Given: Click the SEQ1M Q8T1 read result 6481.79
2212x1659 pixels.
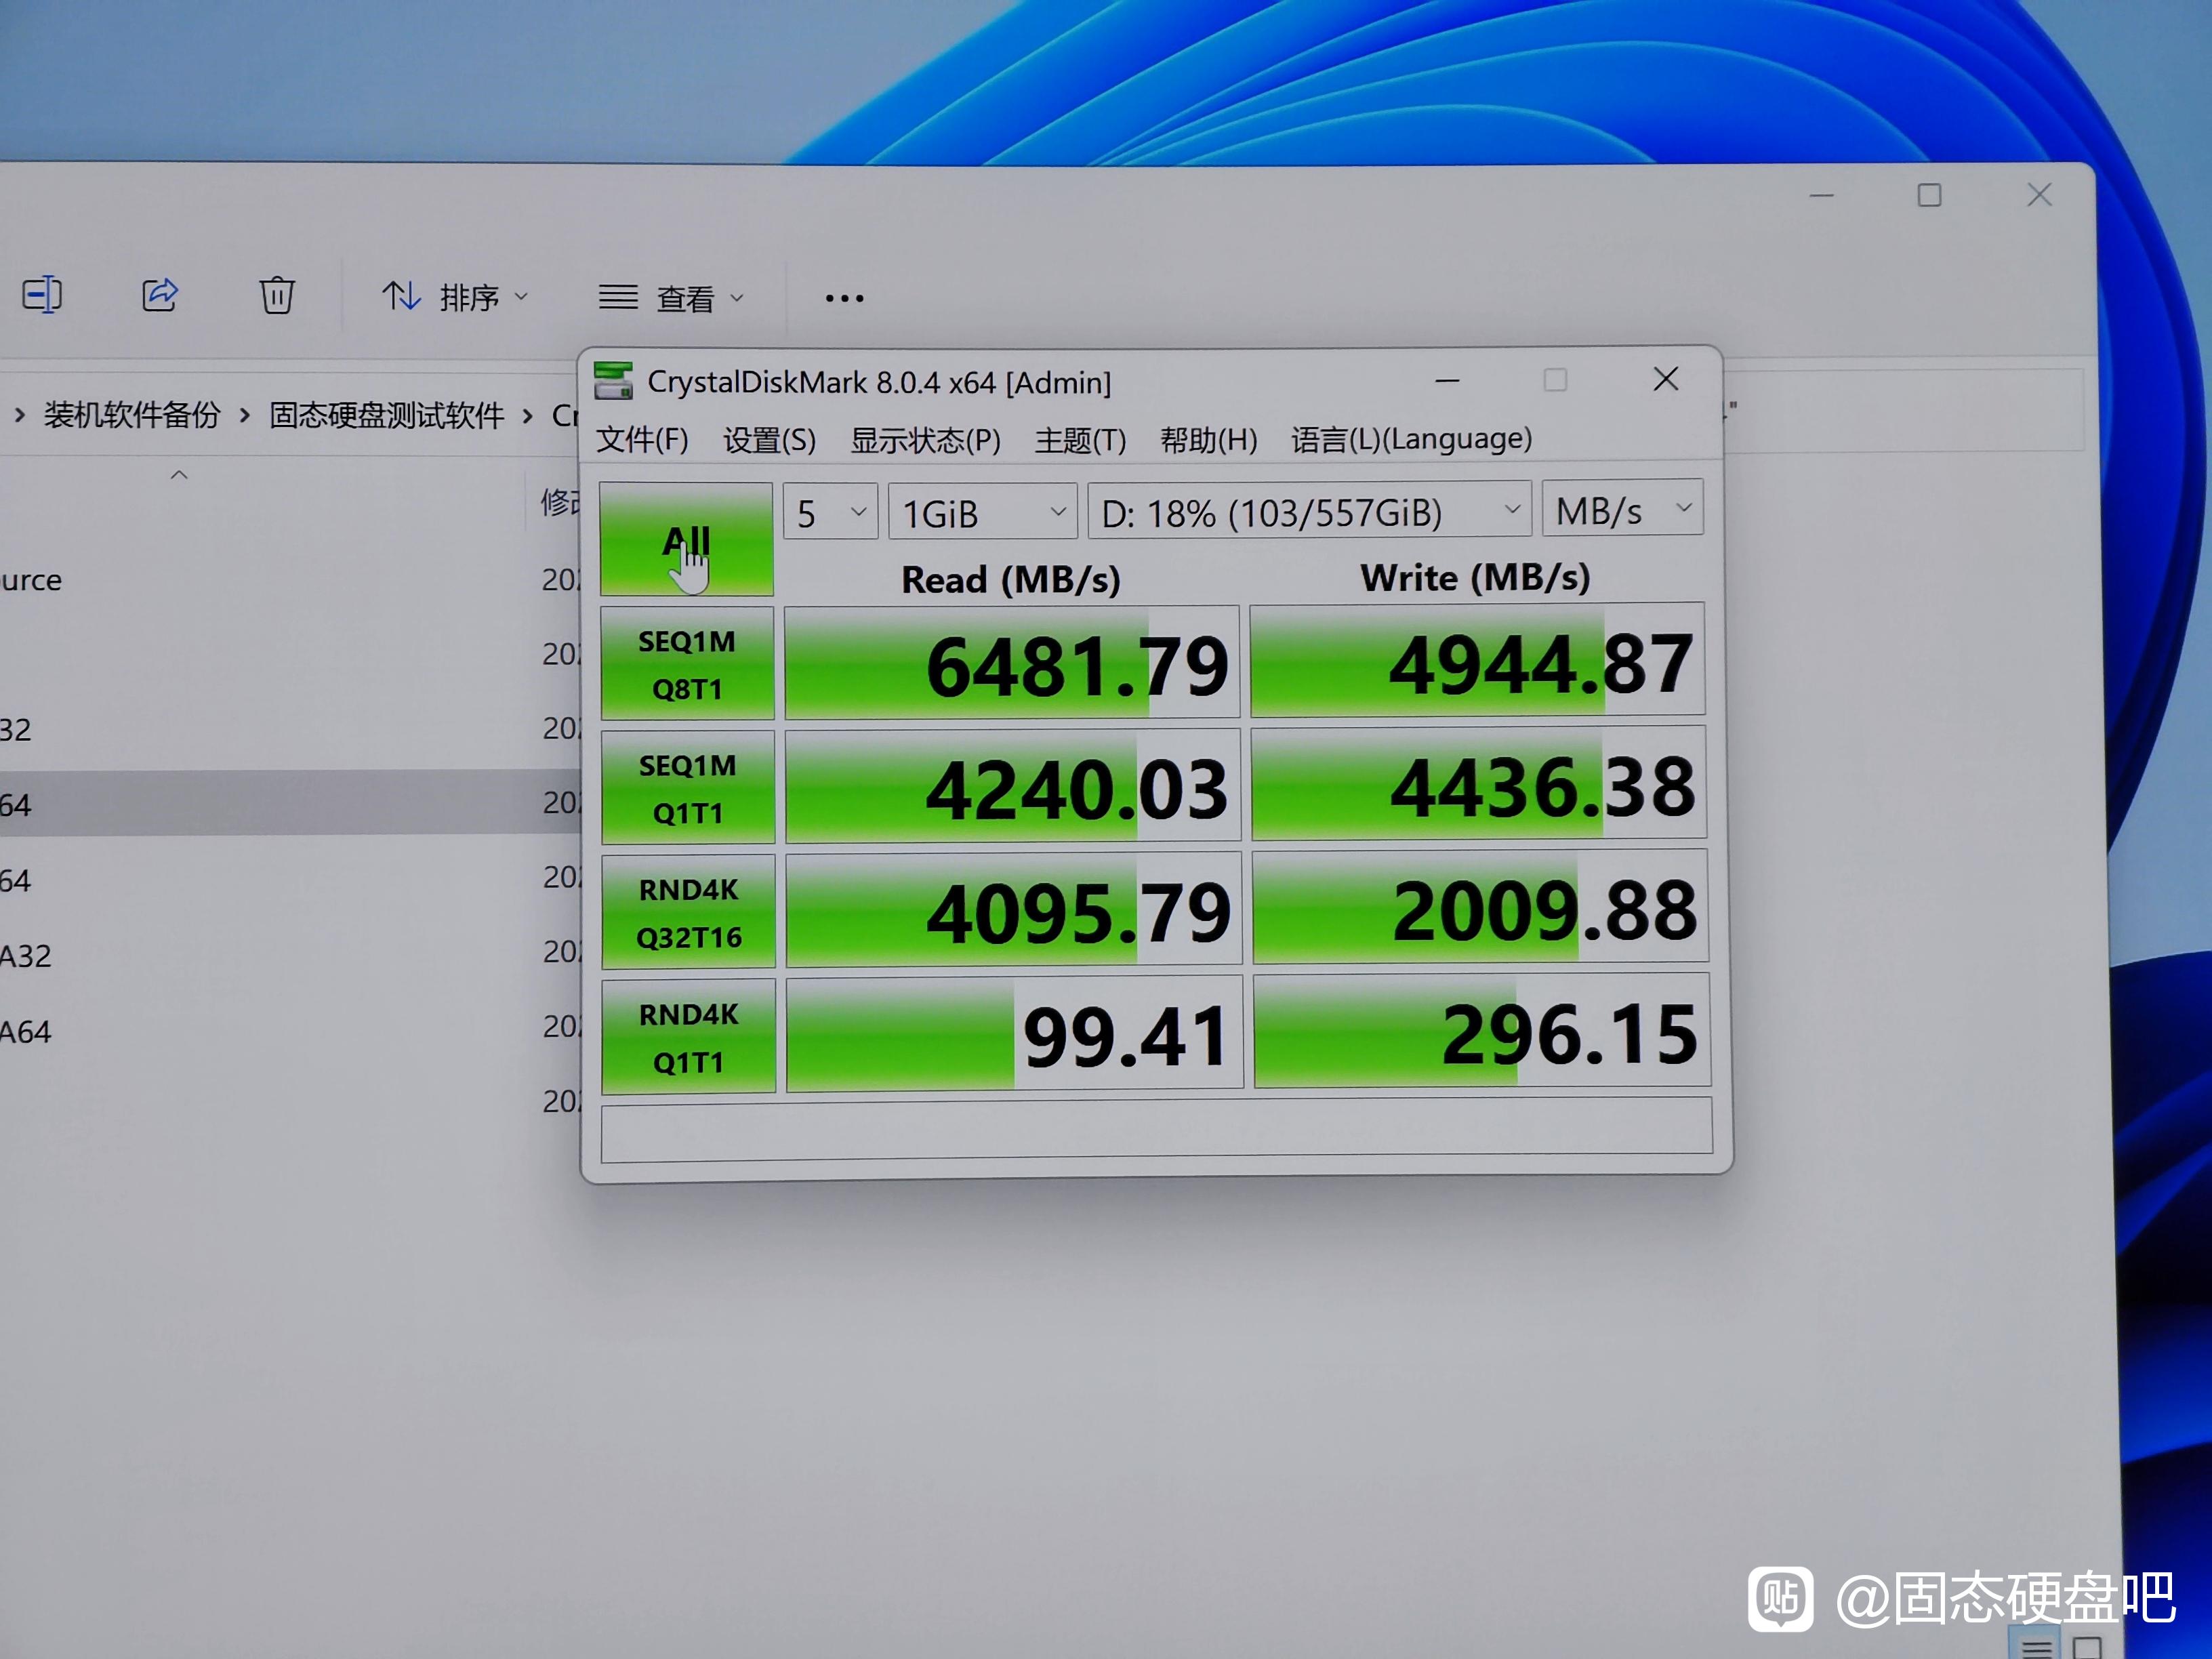Looking at the screenshot, I should click(1012, 662).
